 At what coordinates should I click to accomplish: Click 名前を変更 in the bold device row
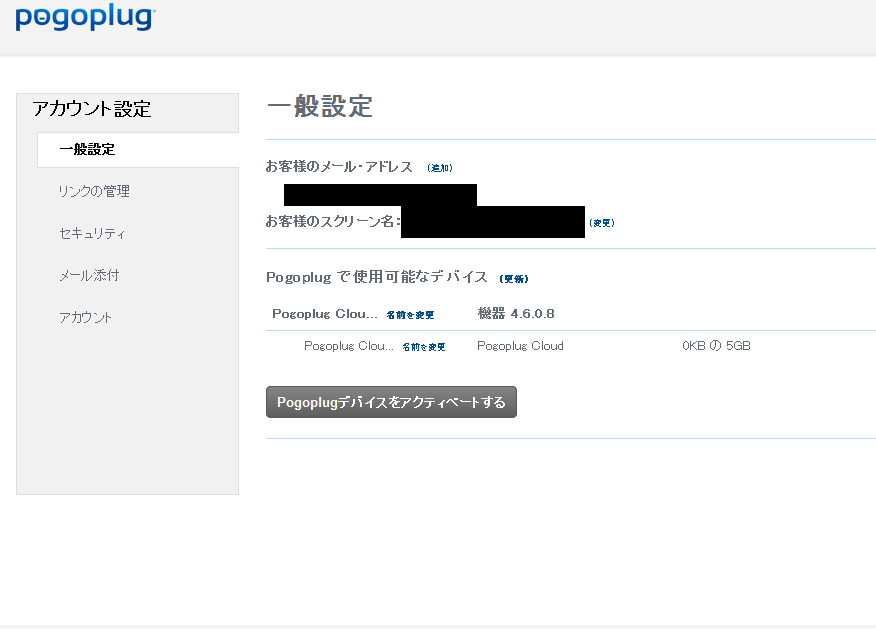click(x=410, y=315)
